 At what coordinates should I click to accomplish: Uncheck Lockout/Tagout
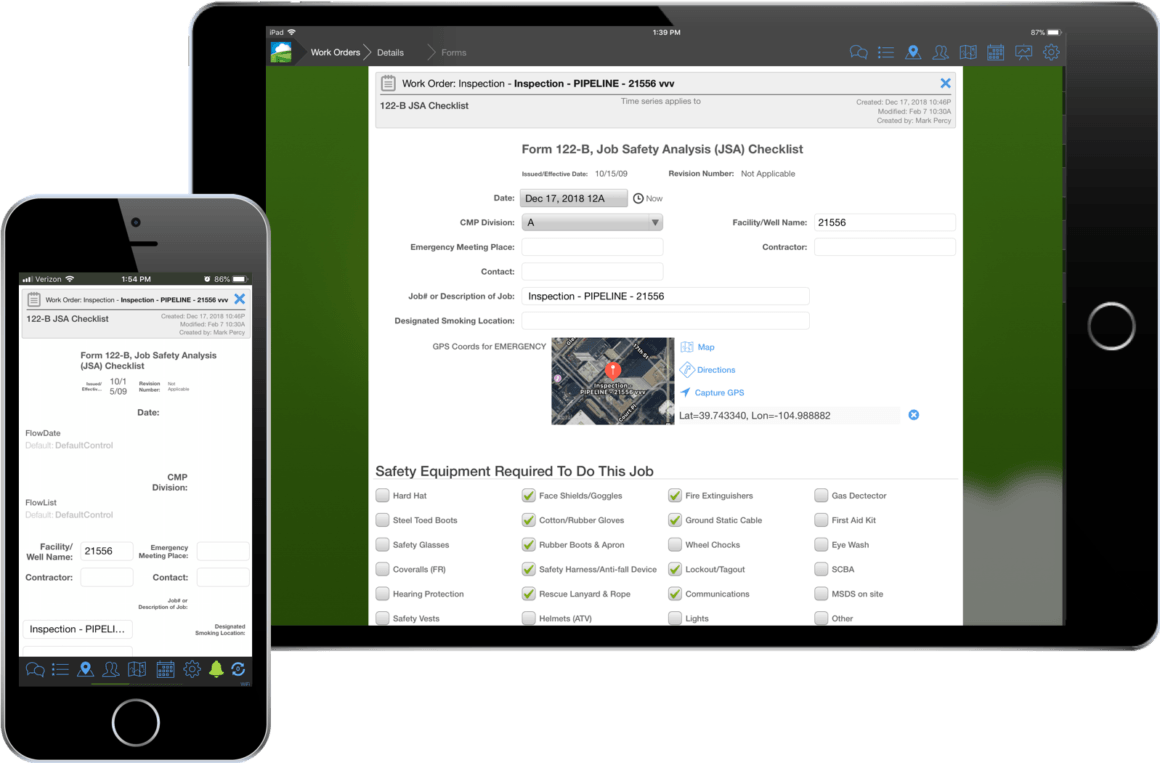tap(675, 569)
